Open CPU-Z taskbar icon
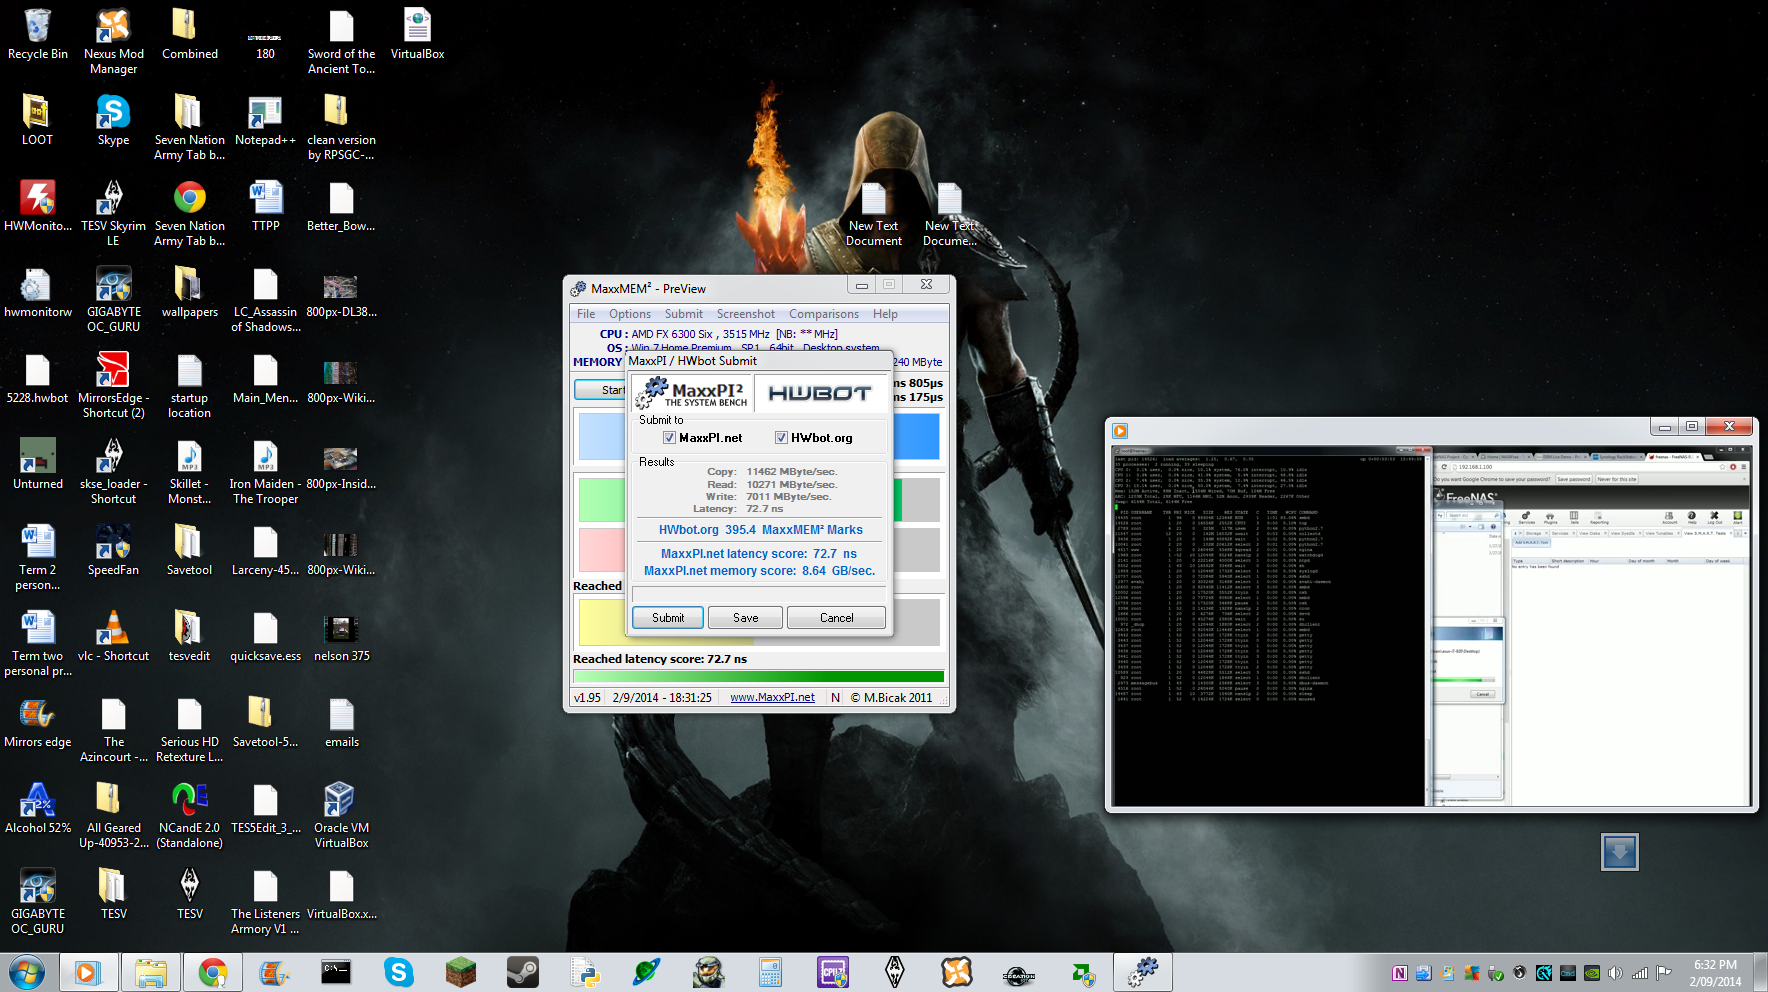The width and height of the screenshot is (1768, 992). pos(833,972)
